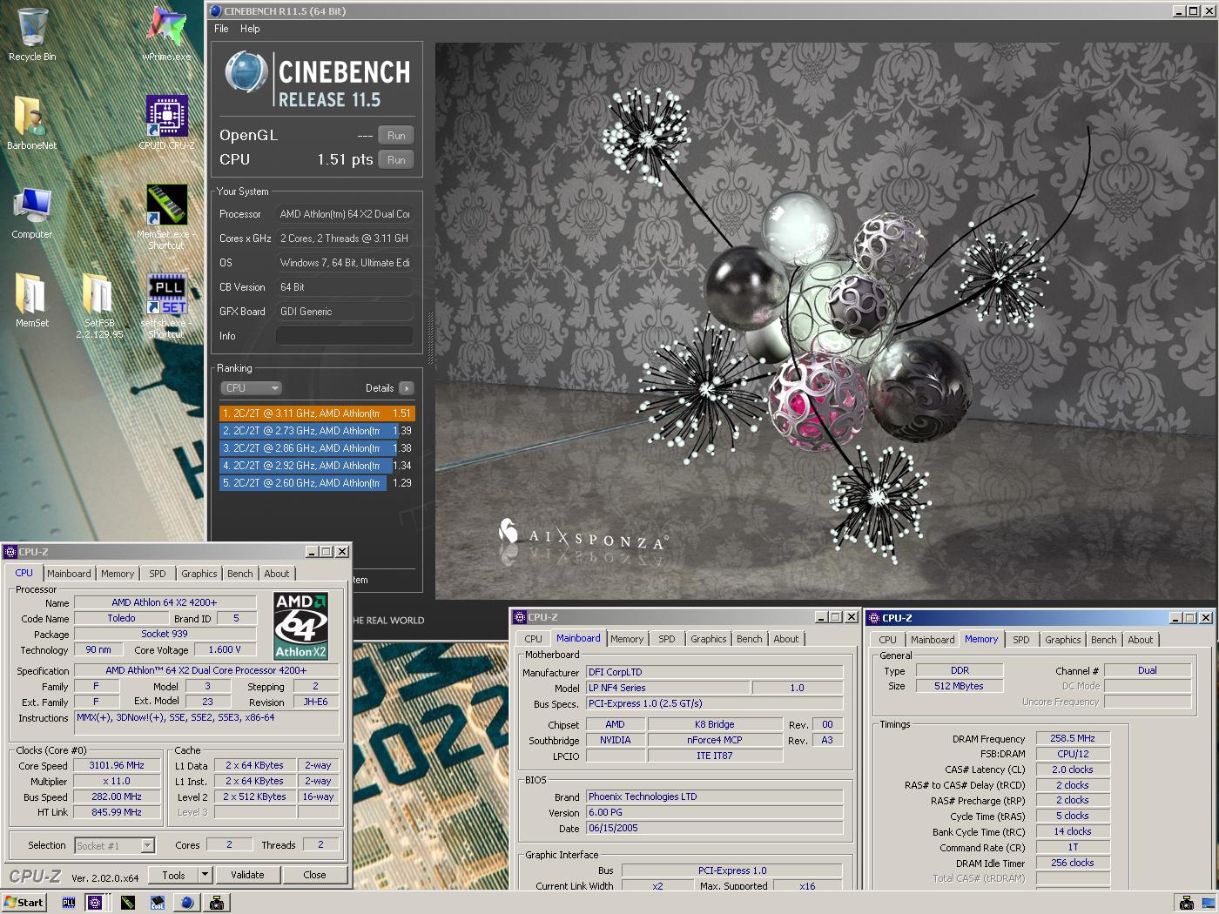Click the Start button on the taskbar
1219x914 pixels.
tap(24, 902)
